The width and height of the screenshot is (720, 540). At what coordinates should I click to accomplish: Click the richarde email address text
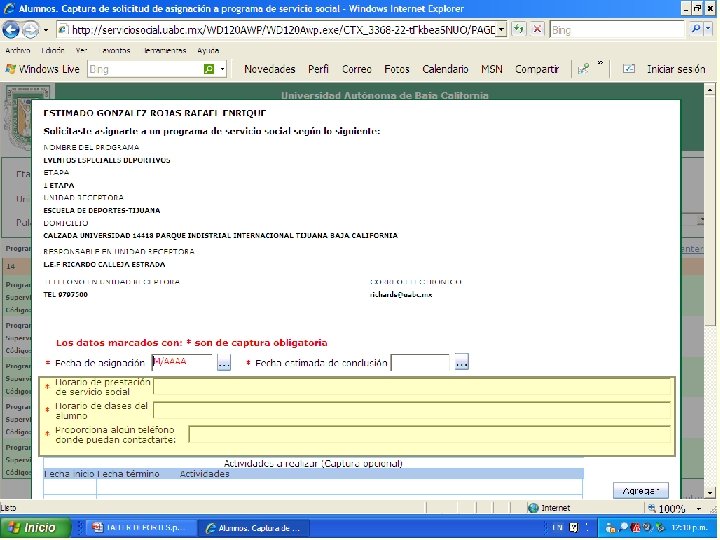[x=401, y=295]
